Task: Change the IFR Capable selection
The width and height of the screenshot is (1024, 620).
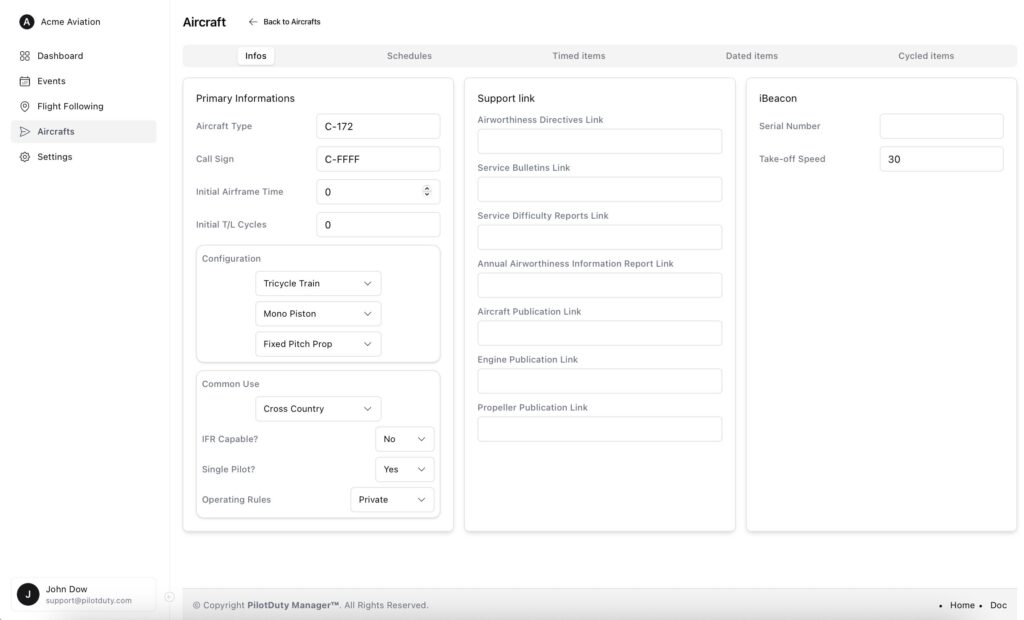Action: click(x=404, y=439)
